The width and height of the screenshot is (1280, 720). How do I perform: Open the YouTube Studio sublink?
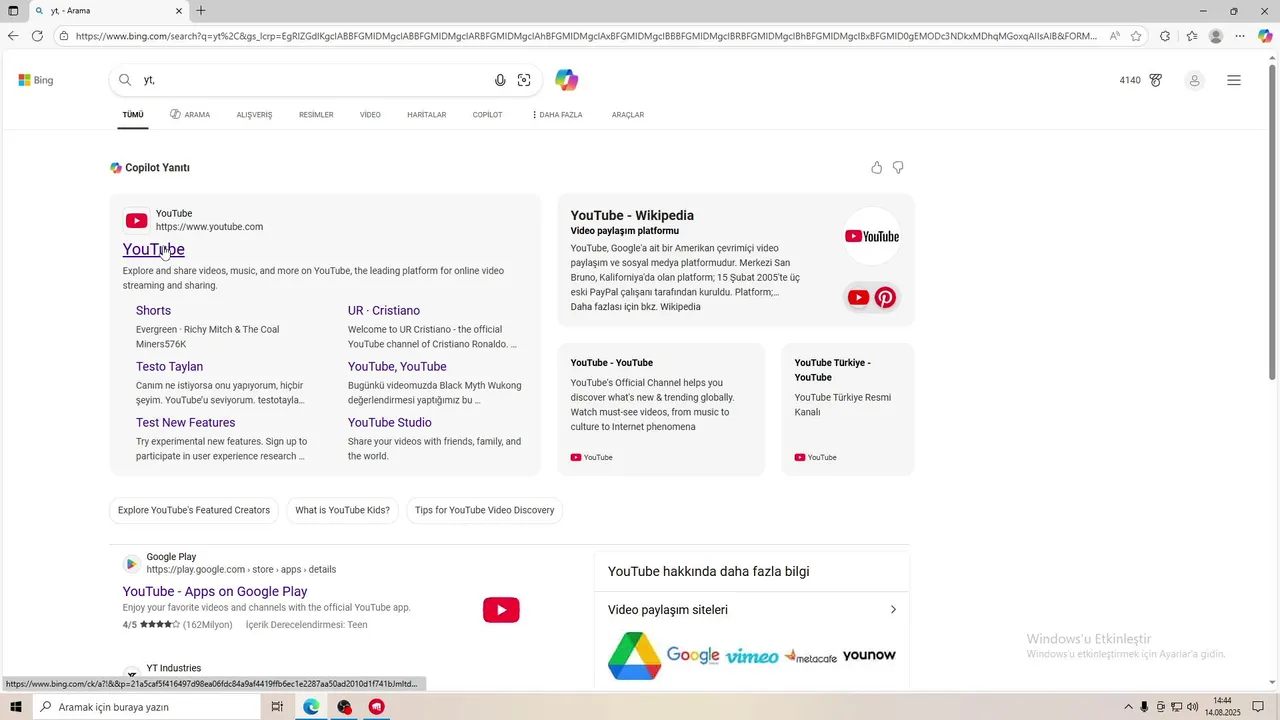pos(390,423)
